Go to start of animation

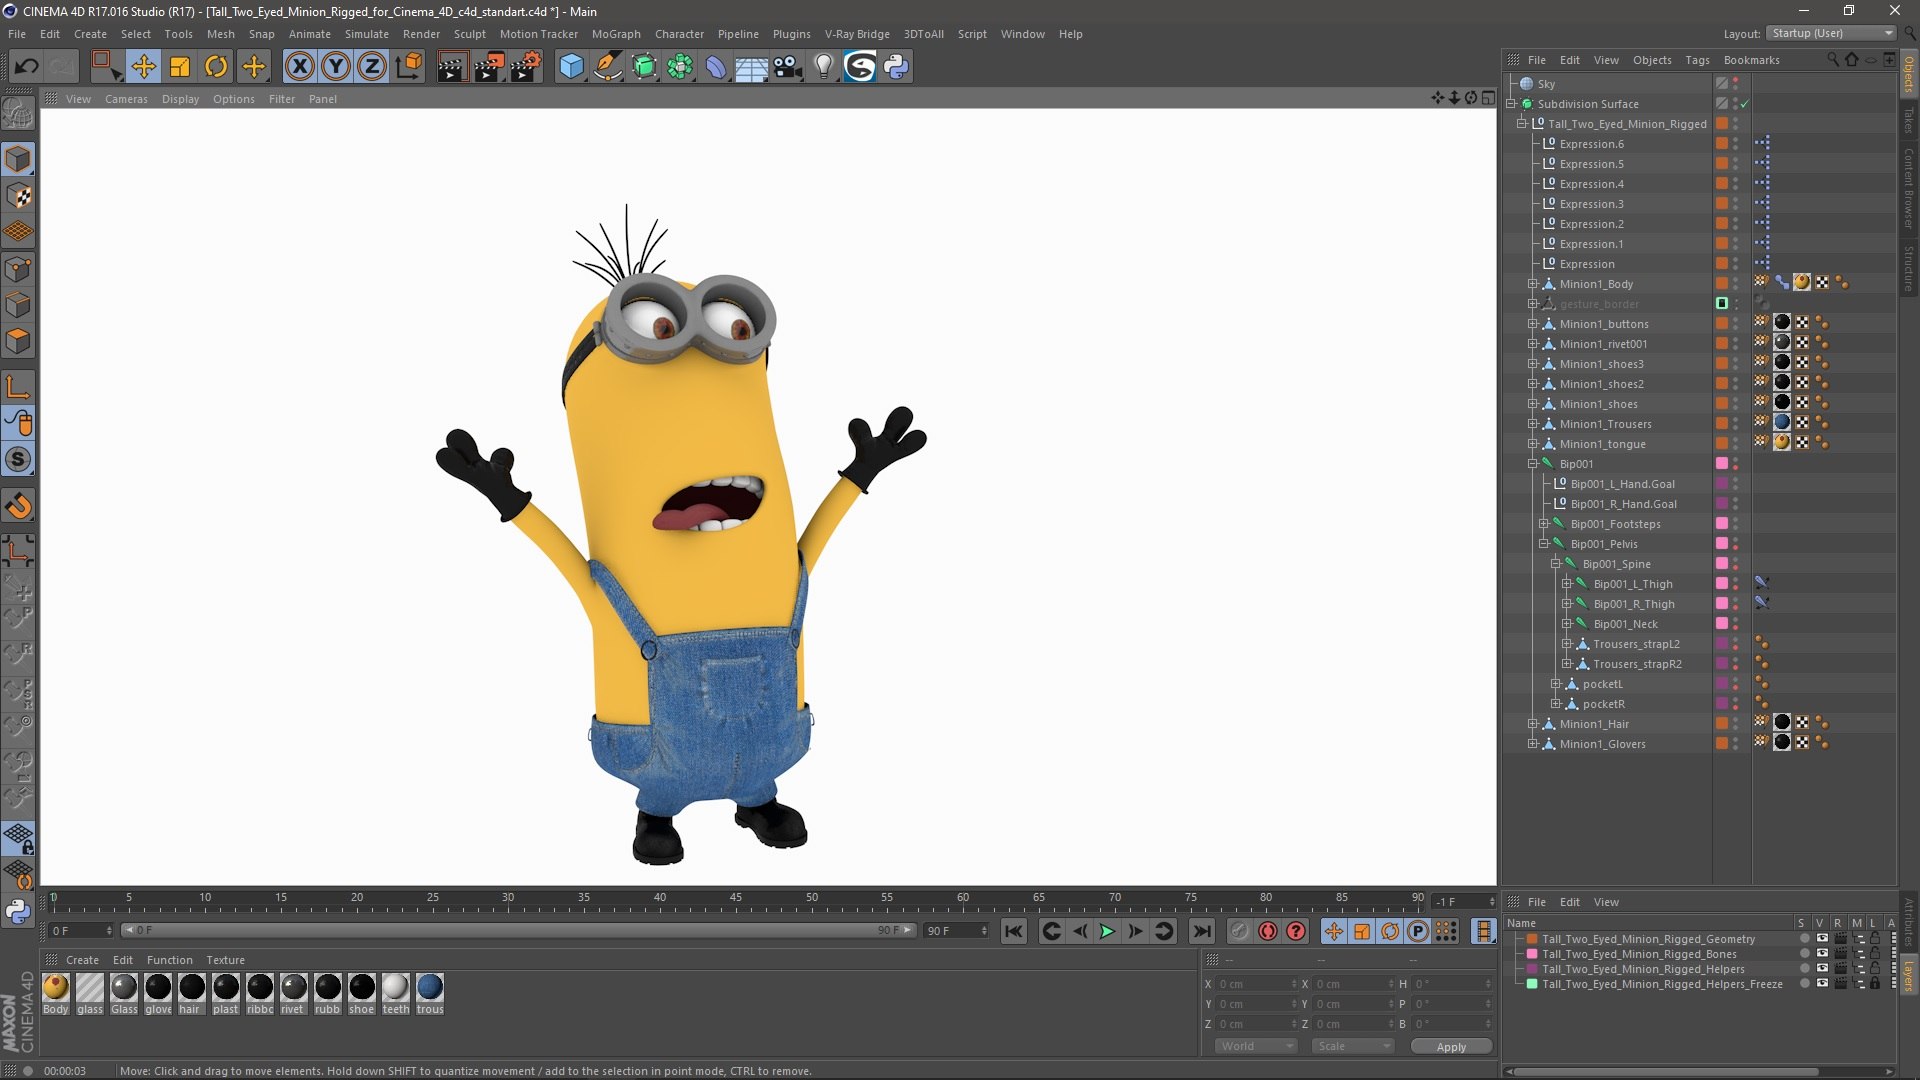tap(1014, 931)
